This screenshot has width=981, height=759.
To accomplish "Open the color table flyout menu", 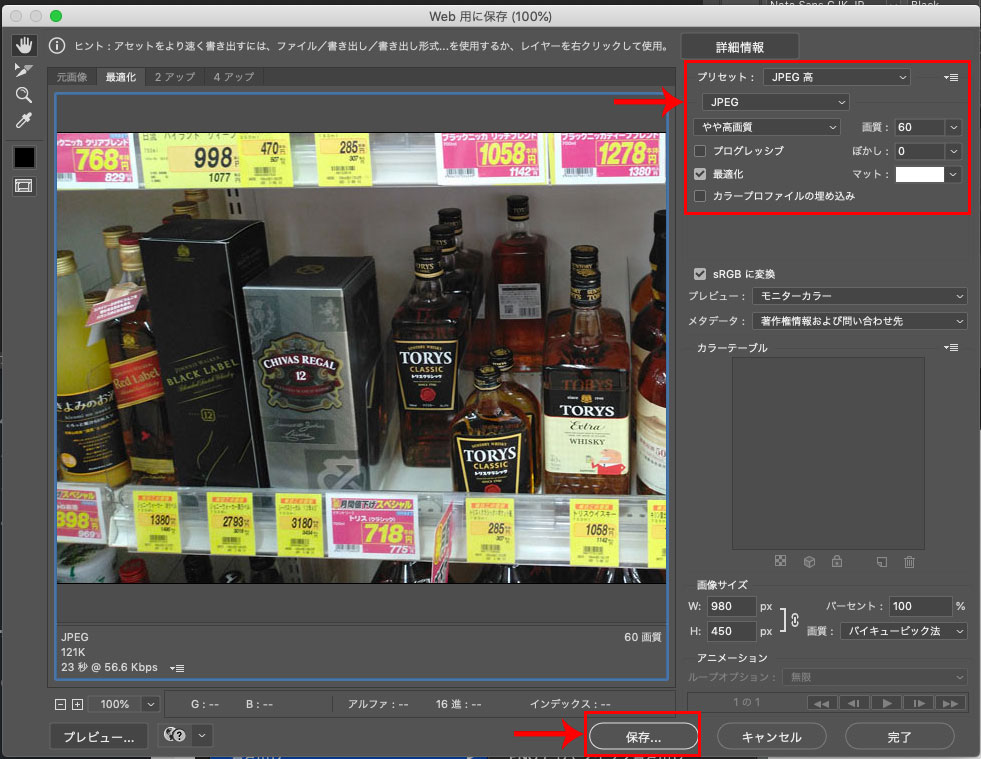I will point(951,347).
